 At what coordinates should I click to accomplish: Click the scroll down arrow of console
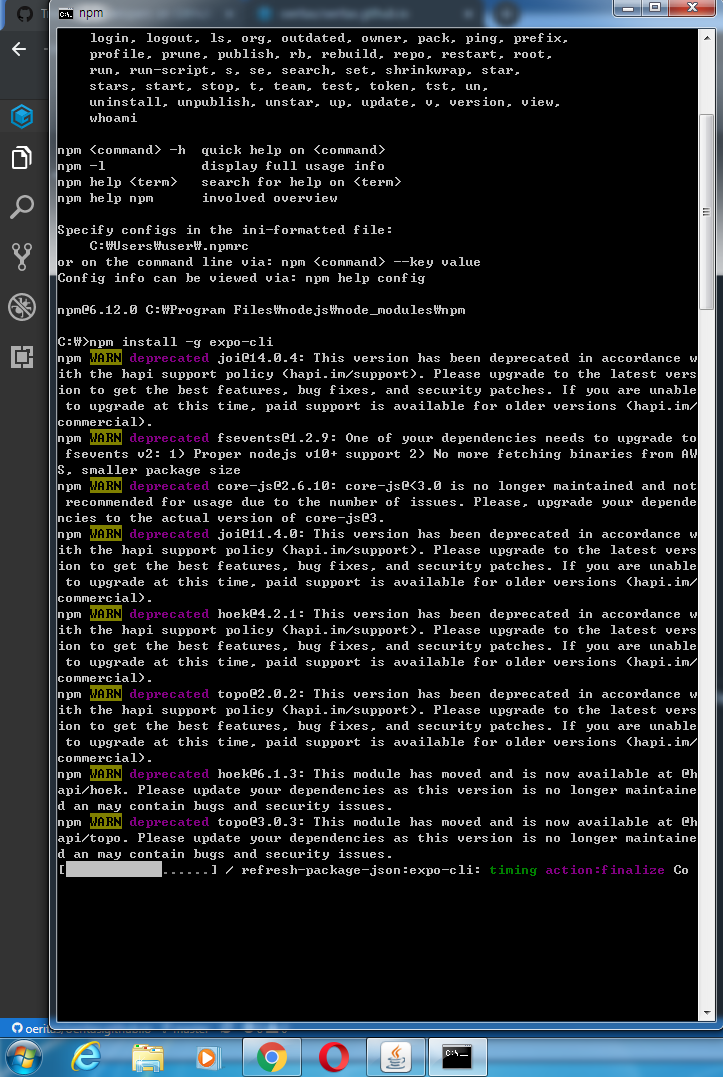tap(707, 1013)
